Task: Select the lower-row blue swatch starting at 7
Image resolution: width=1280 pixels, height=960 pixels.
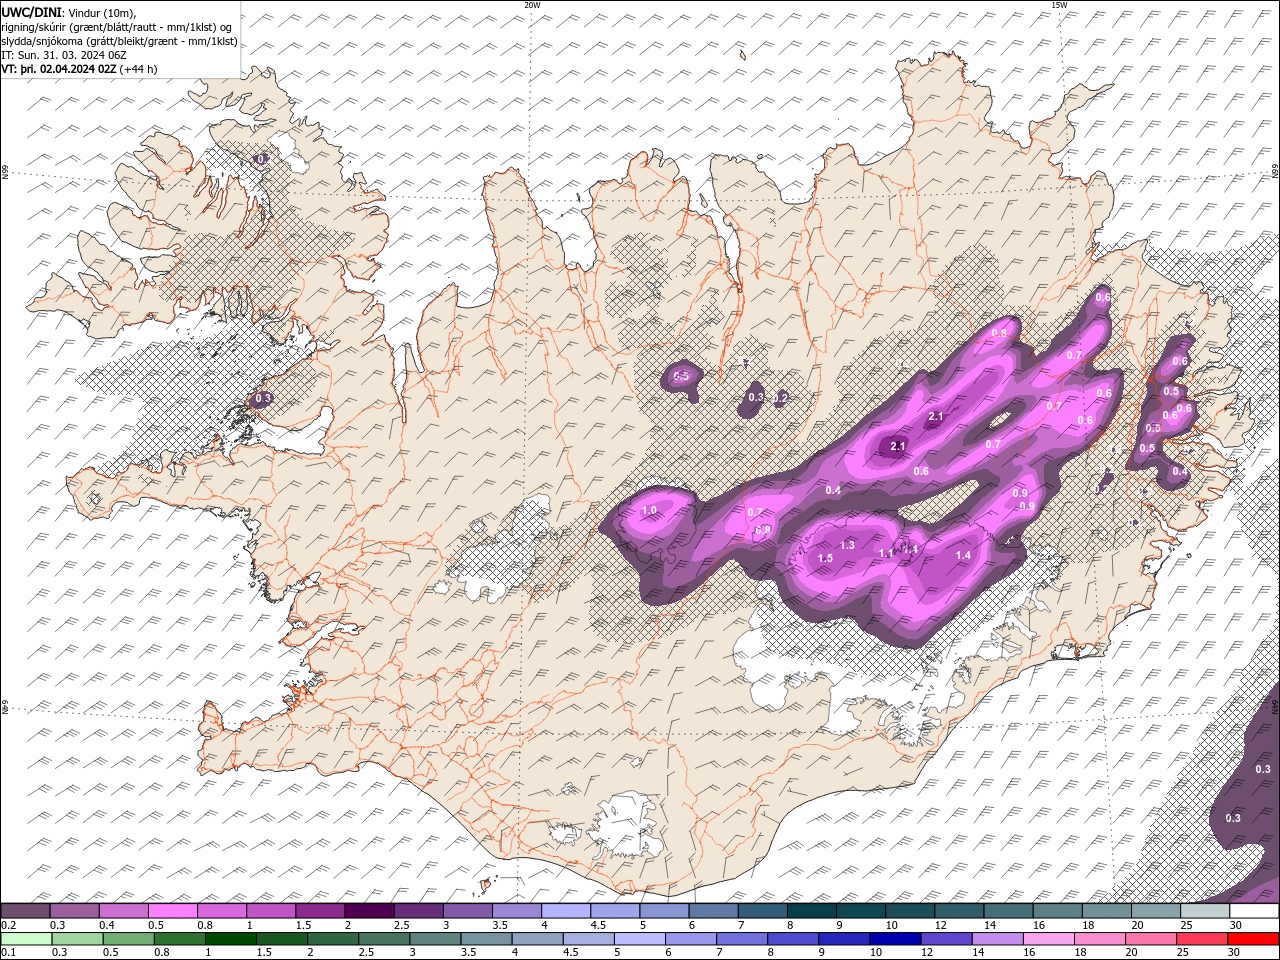Action: (742, 939)
